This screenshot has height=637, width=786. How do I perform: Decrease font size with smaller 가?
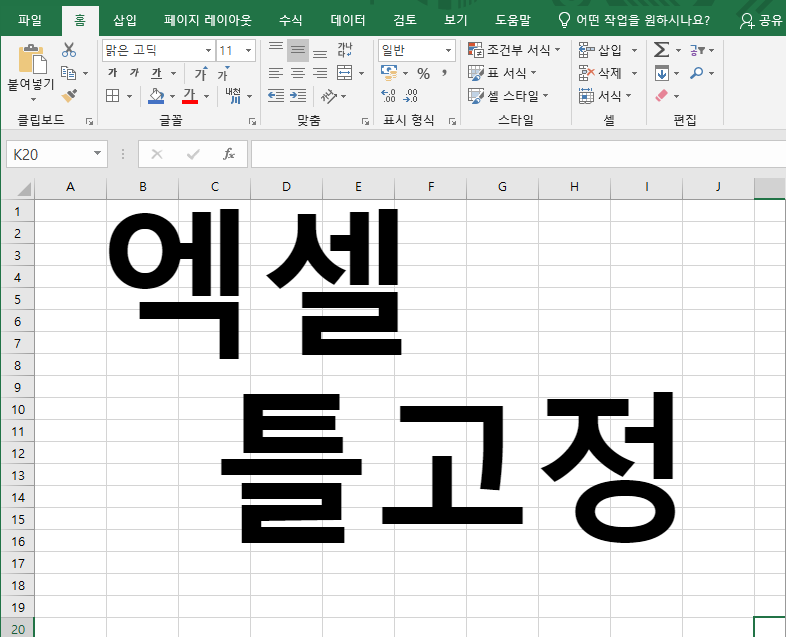coord(224,73)
